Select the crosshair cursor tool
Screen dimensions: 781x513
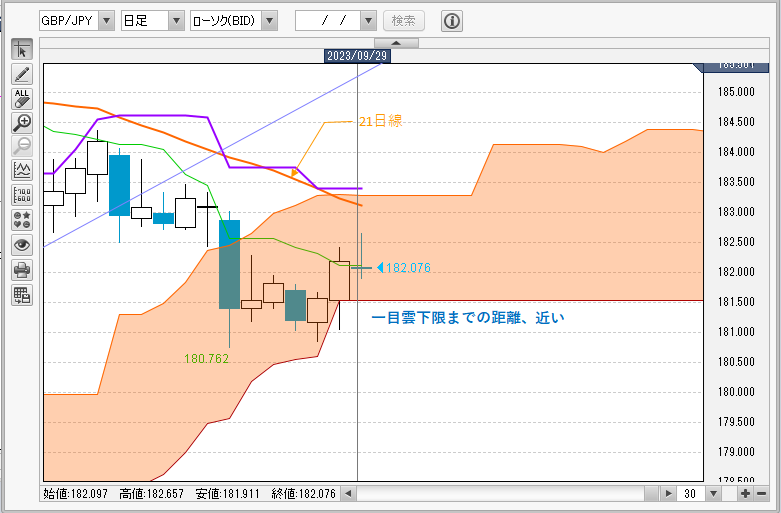click(22, 49)
